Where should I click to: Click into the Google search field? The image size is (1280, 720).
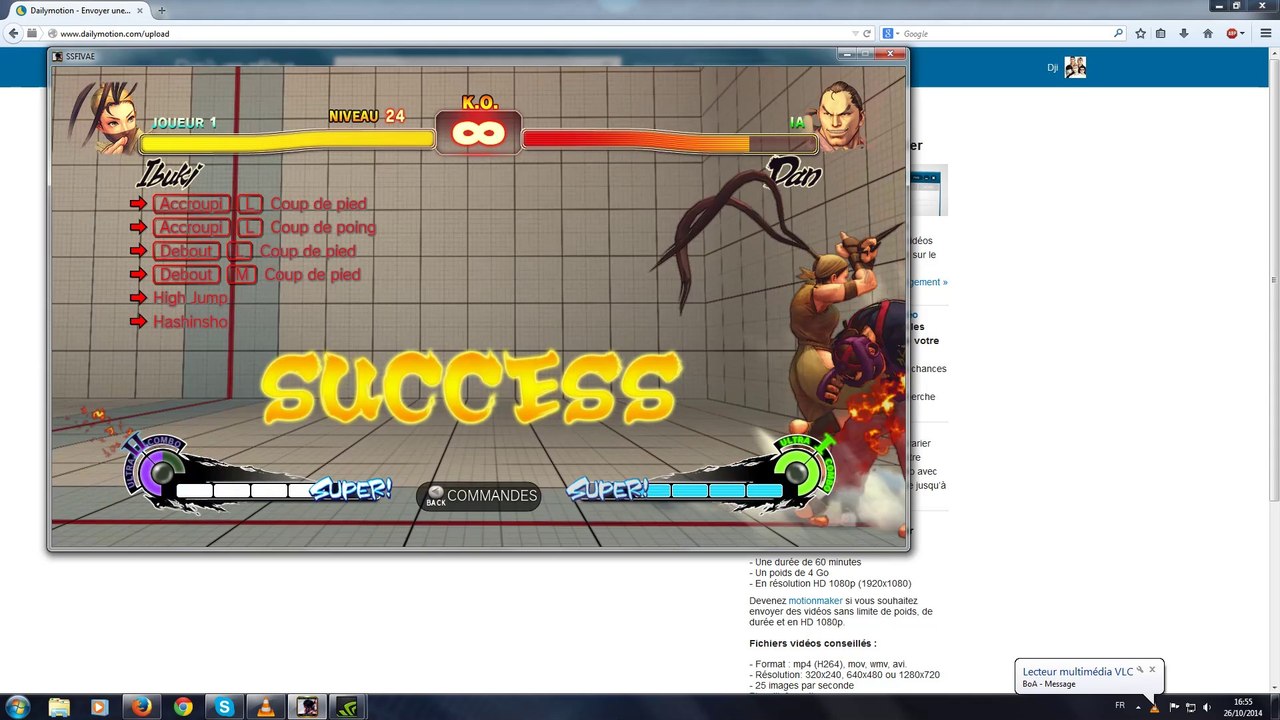coord(1007,33)
